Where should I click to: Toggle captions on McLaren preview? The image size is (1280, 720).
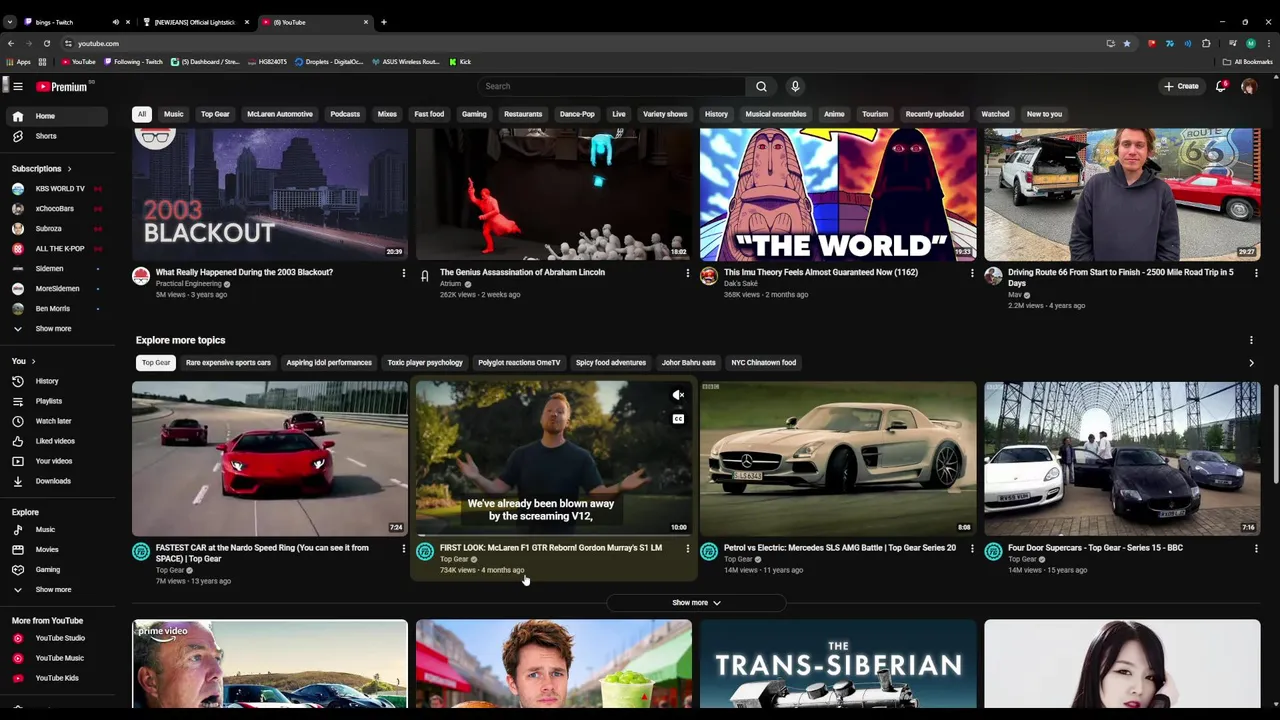pyautogui.click(x=678, y=419)
